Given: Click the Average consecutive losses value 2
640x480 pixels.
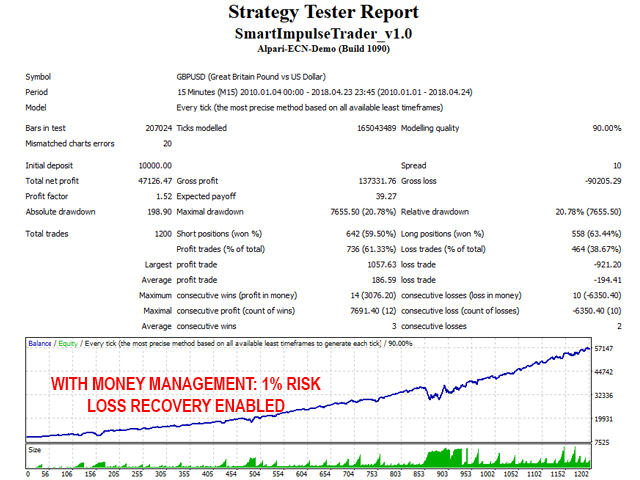Looking at the screenshot, I should click(619, 326).
